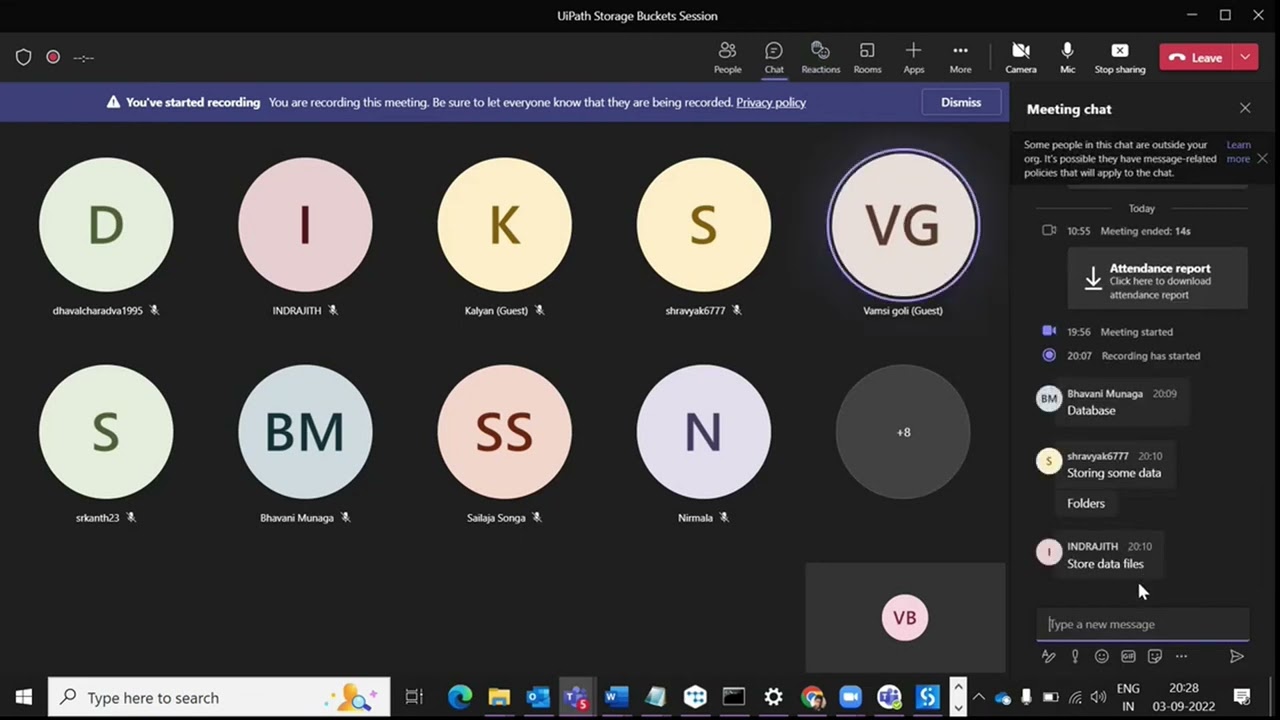Click the 'Meeting started' entry
This screenshot has width=1280, height=720.
1136,332
